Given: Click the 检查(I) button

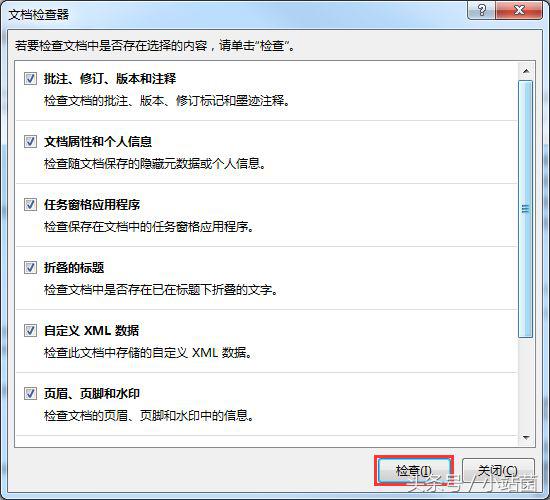Looking at the screenshot, I should pos(414,471).
